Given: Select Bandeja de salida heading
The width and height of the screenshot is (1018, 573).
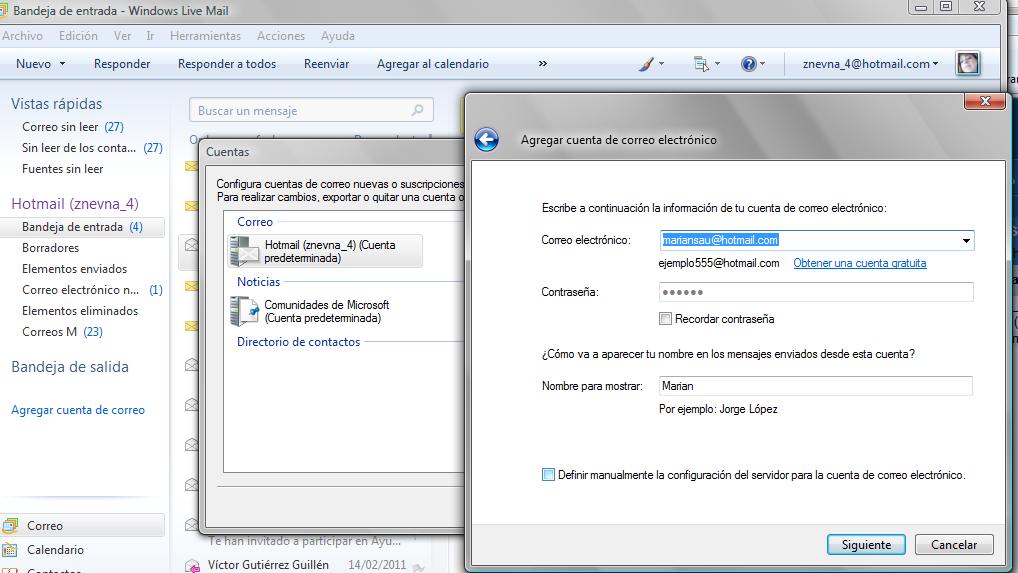Looking at the screenshot, I should click(70, 367).
